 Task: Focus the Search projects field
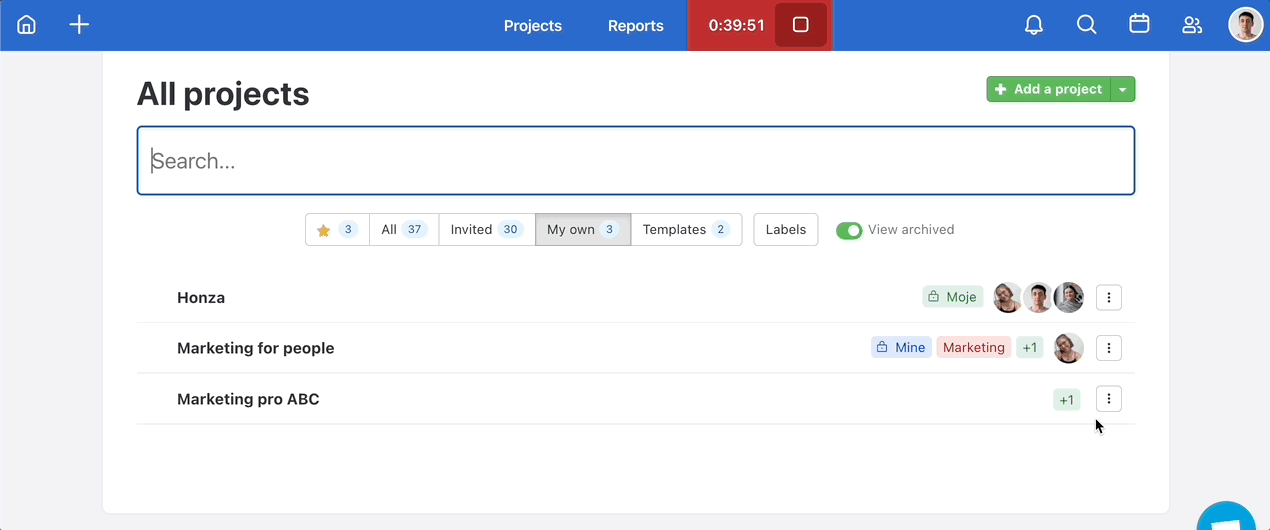636,160
